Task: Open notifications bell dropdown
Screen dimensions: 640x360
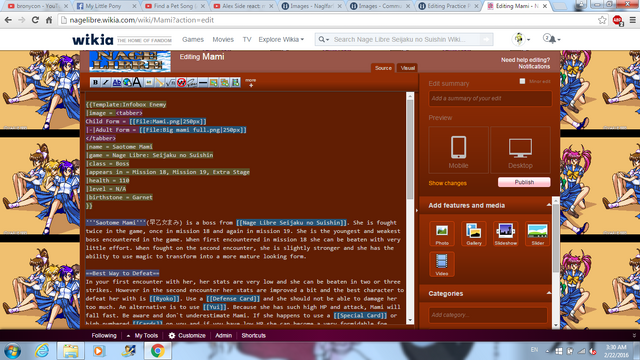Action: [x=551, y=39]
